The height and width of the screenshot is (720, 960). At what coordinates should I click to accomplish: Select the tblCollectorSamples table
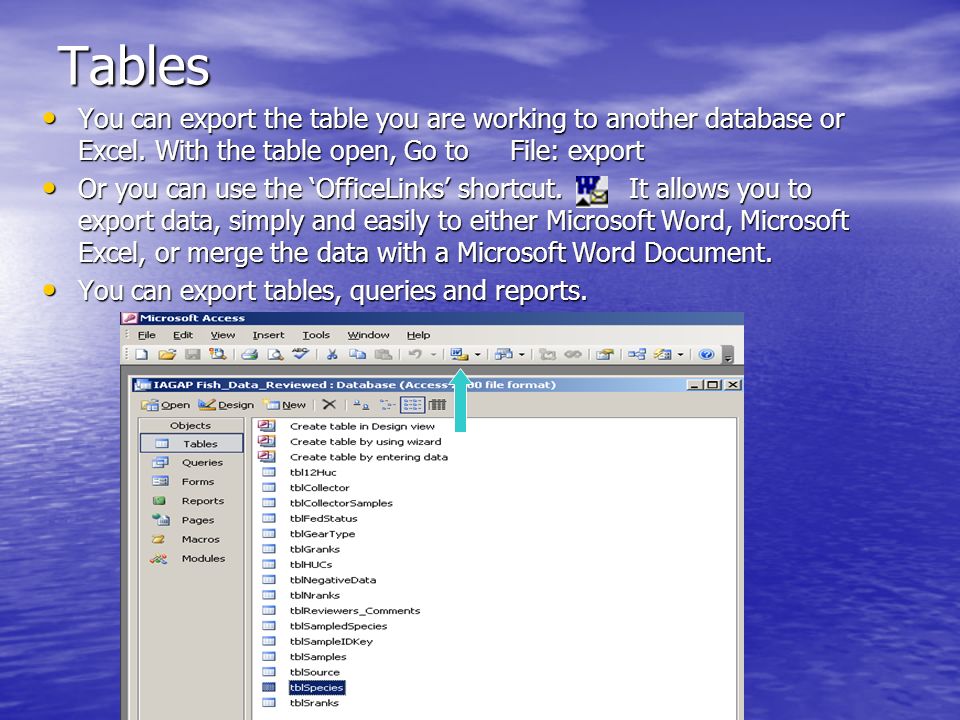point(341,503)
